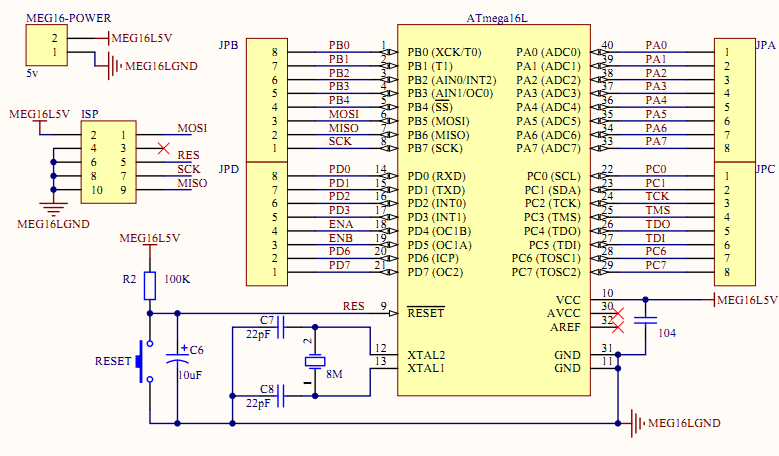Click the pin 9 RESET input arrow
This screenshot has width=779, height=456.
pos(393,313)
